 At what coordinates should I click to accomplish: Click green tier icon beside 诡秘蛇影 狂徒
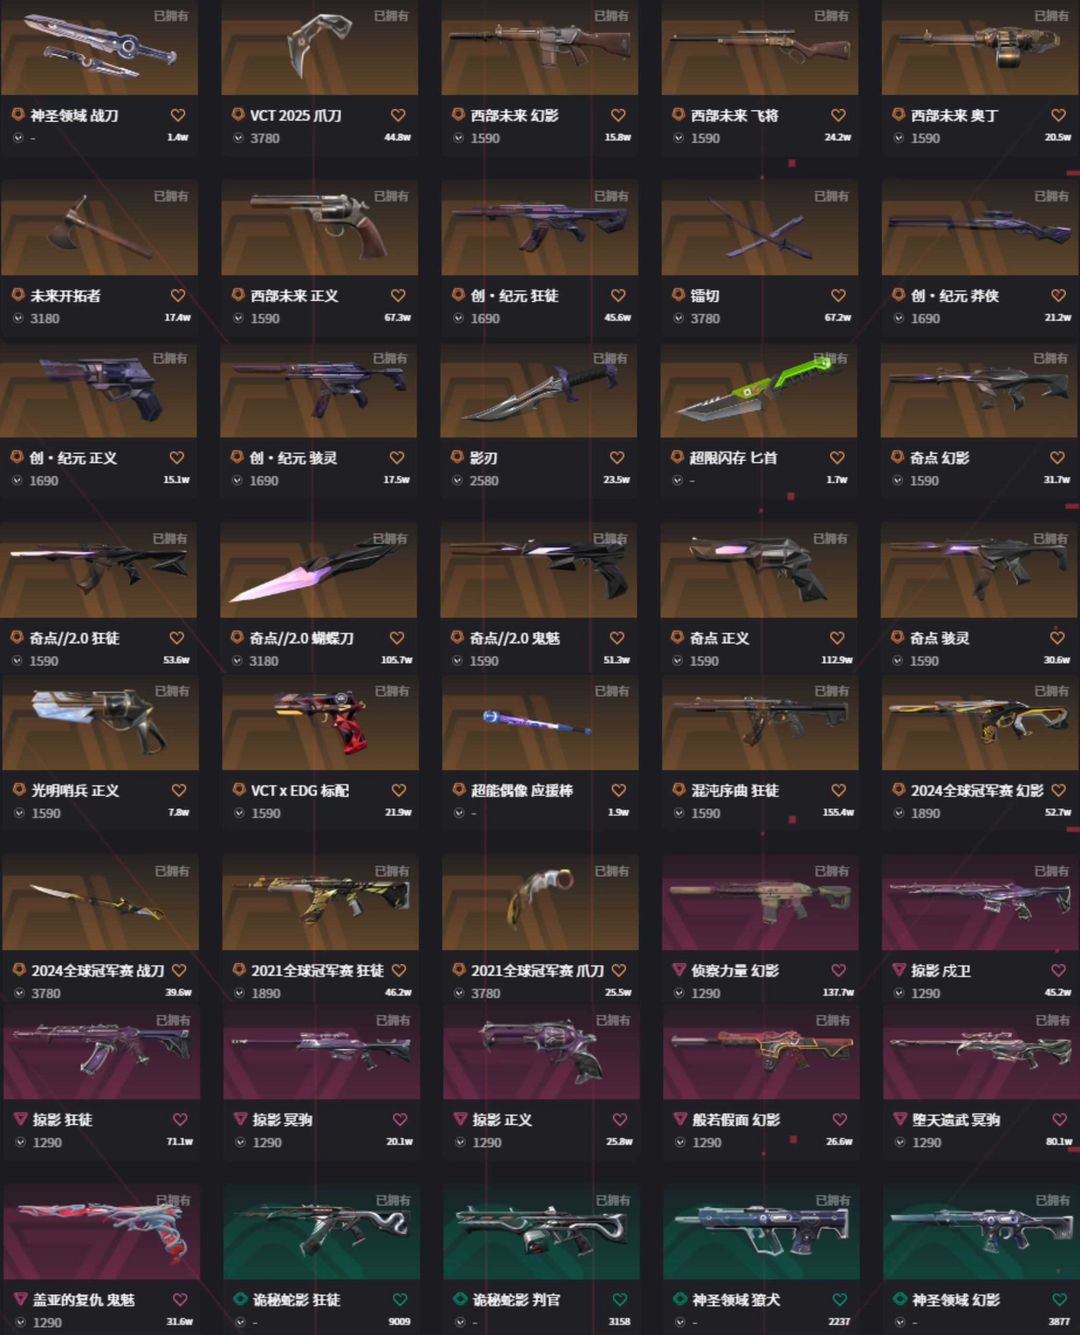[240, 1299]
